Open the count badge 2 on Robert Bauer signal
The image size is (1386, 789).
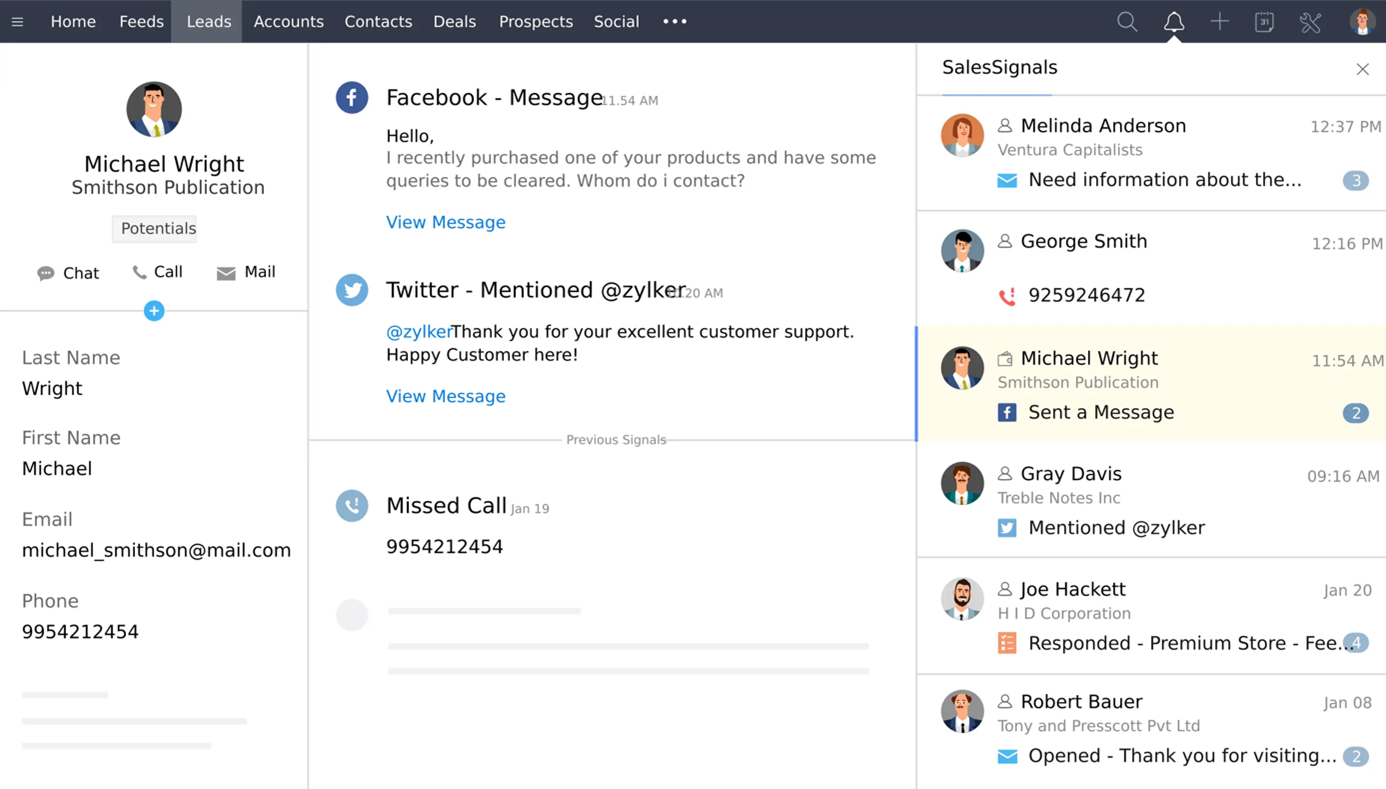(1356, 756)
